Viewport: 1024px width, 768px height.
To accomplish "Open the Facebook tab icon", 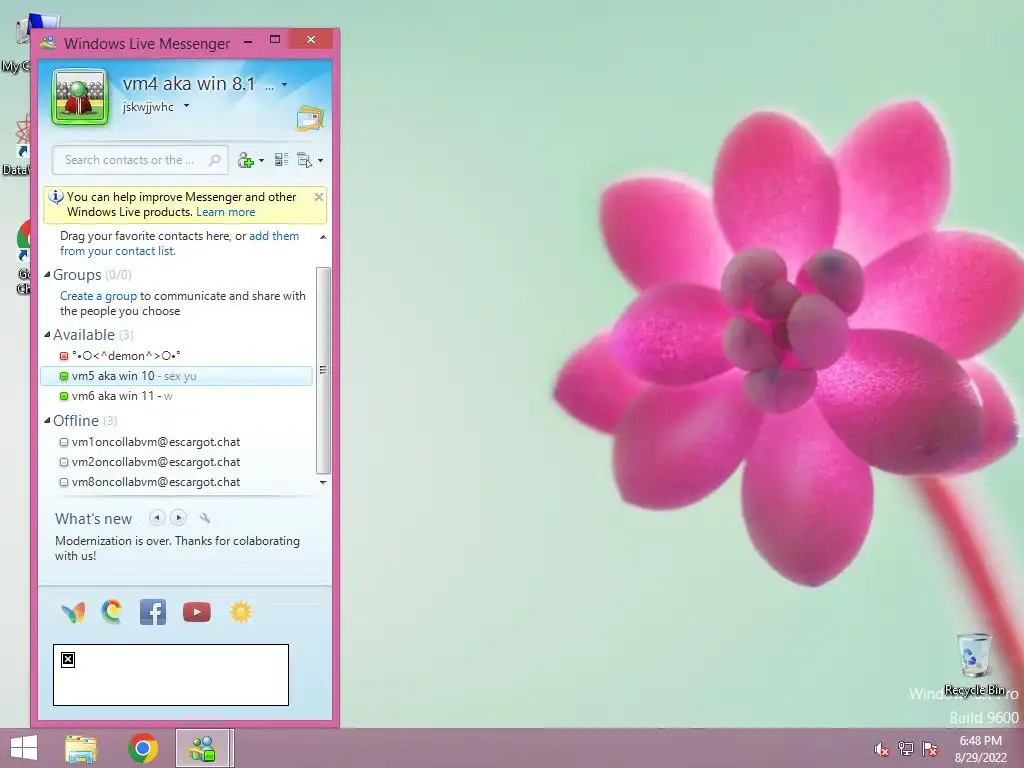I will [153, 612].
